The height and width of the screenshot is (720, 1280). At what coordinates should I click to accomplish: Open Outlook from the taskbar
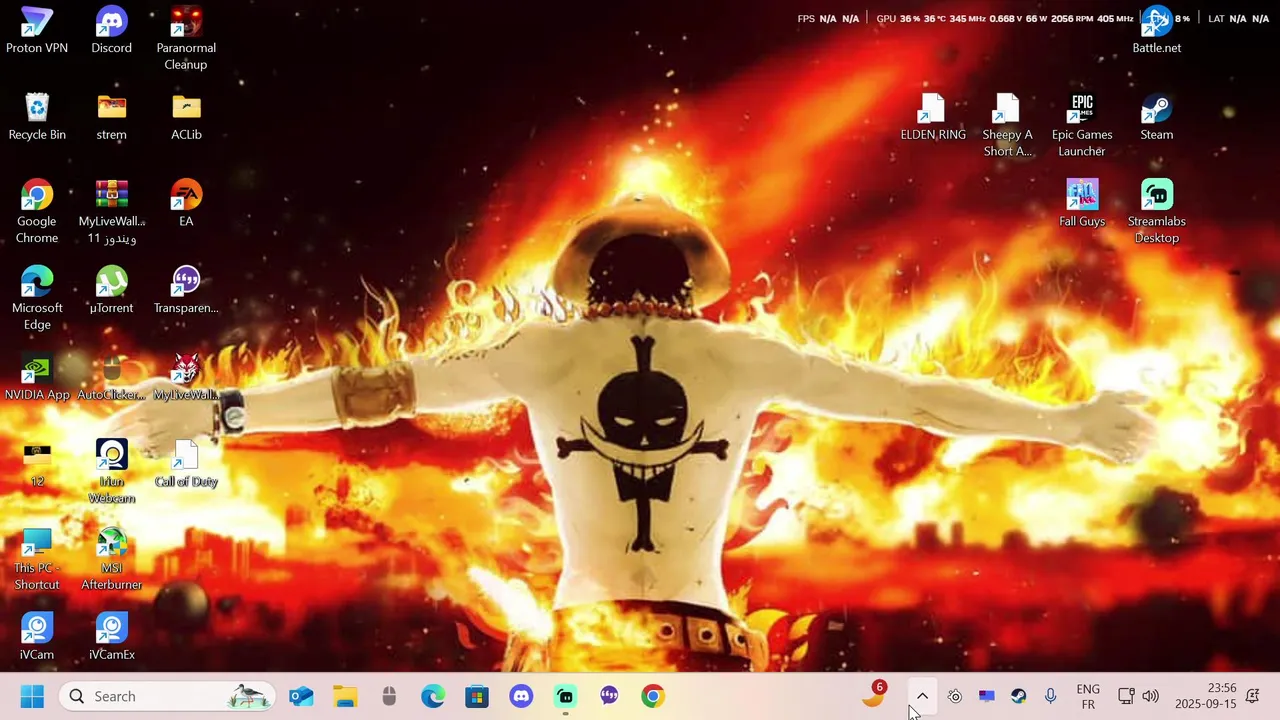tap(301, 696)
